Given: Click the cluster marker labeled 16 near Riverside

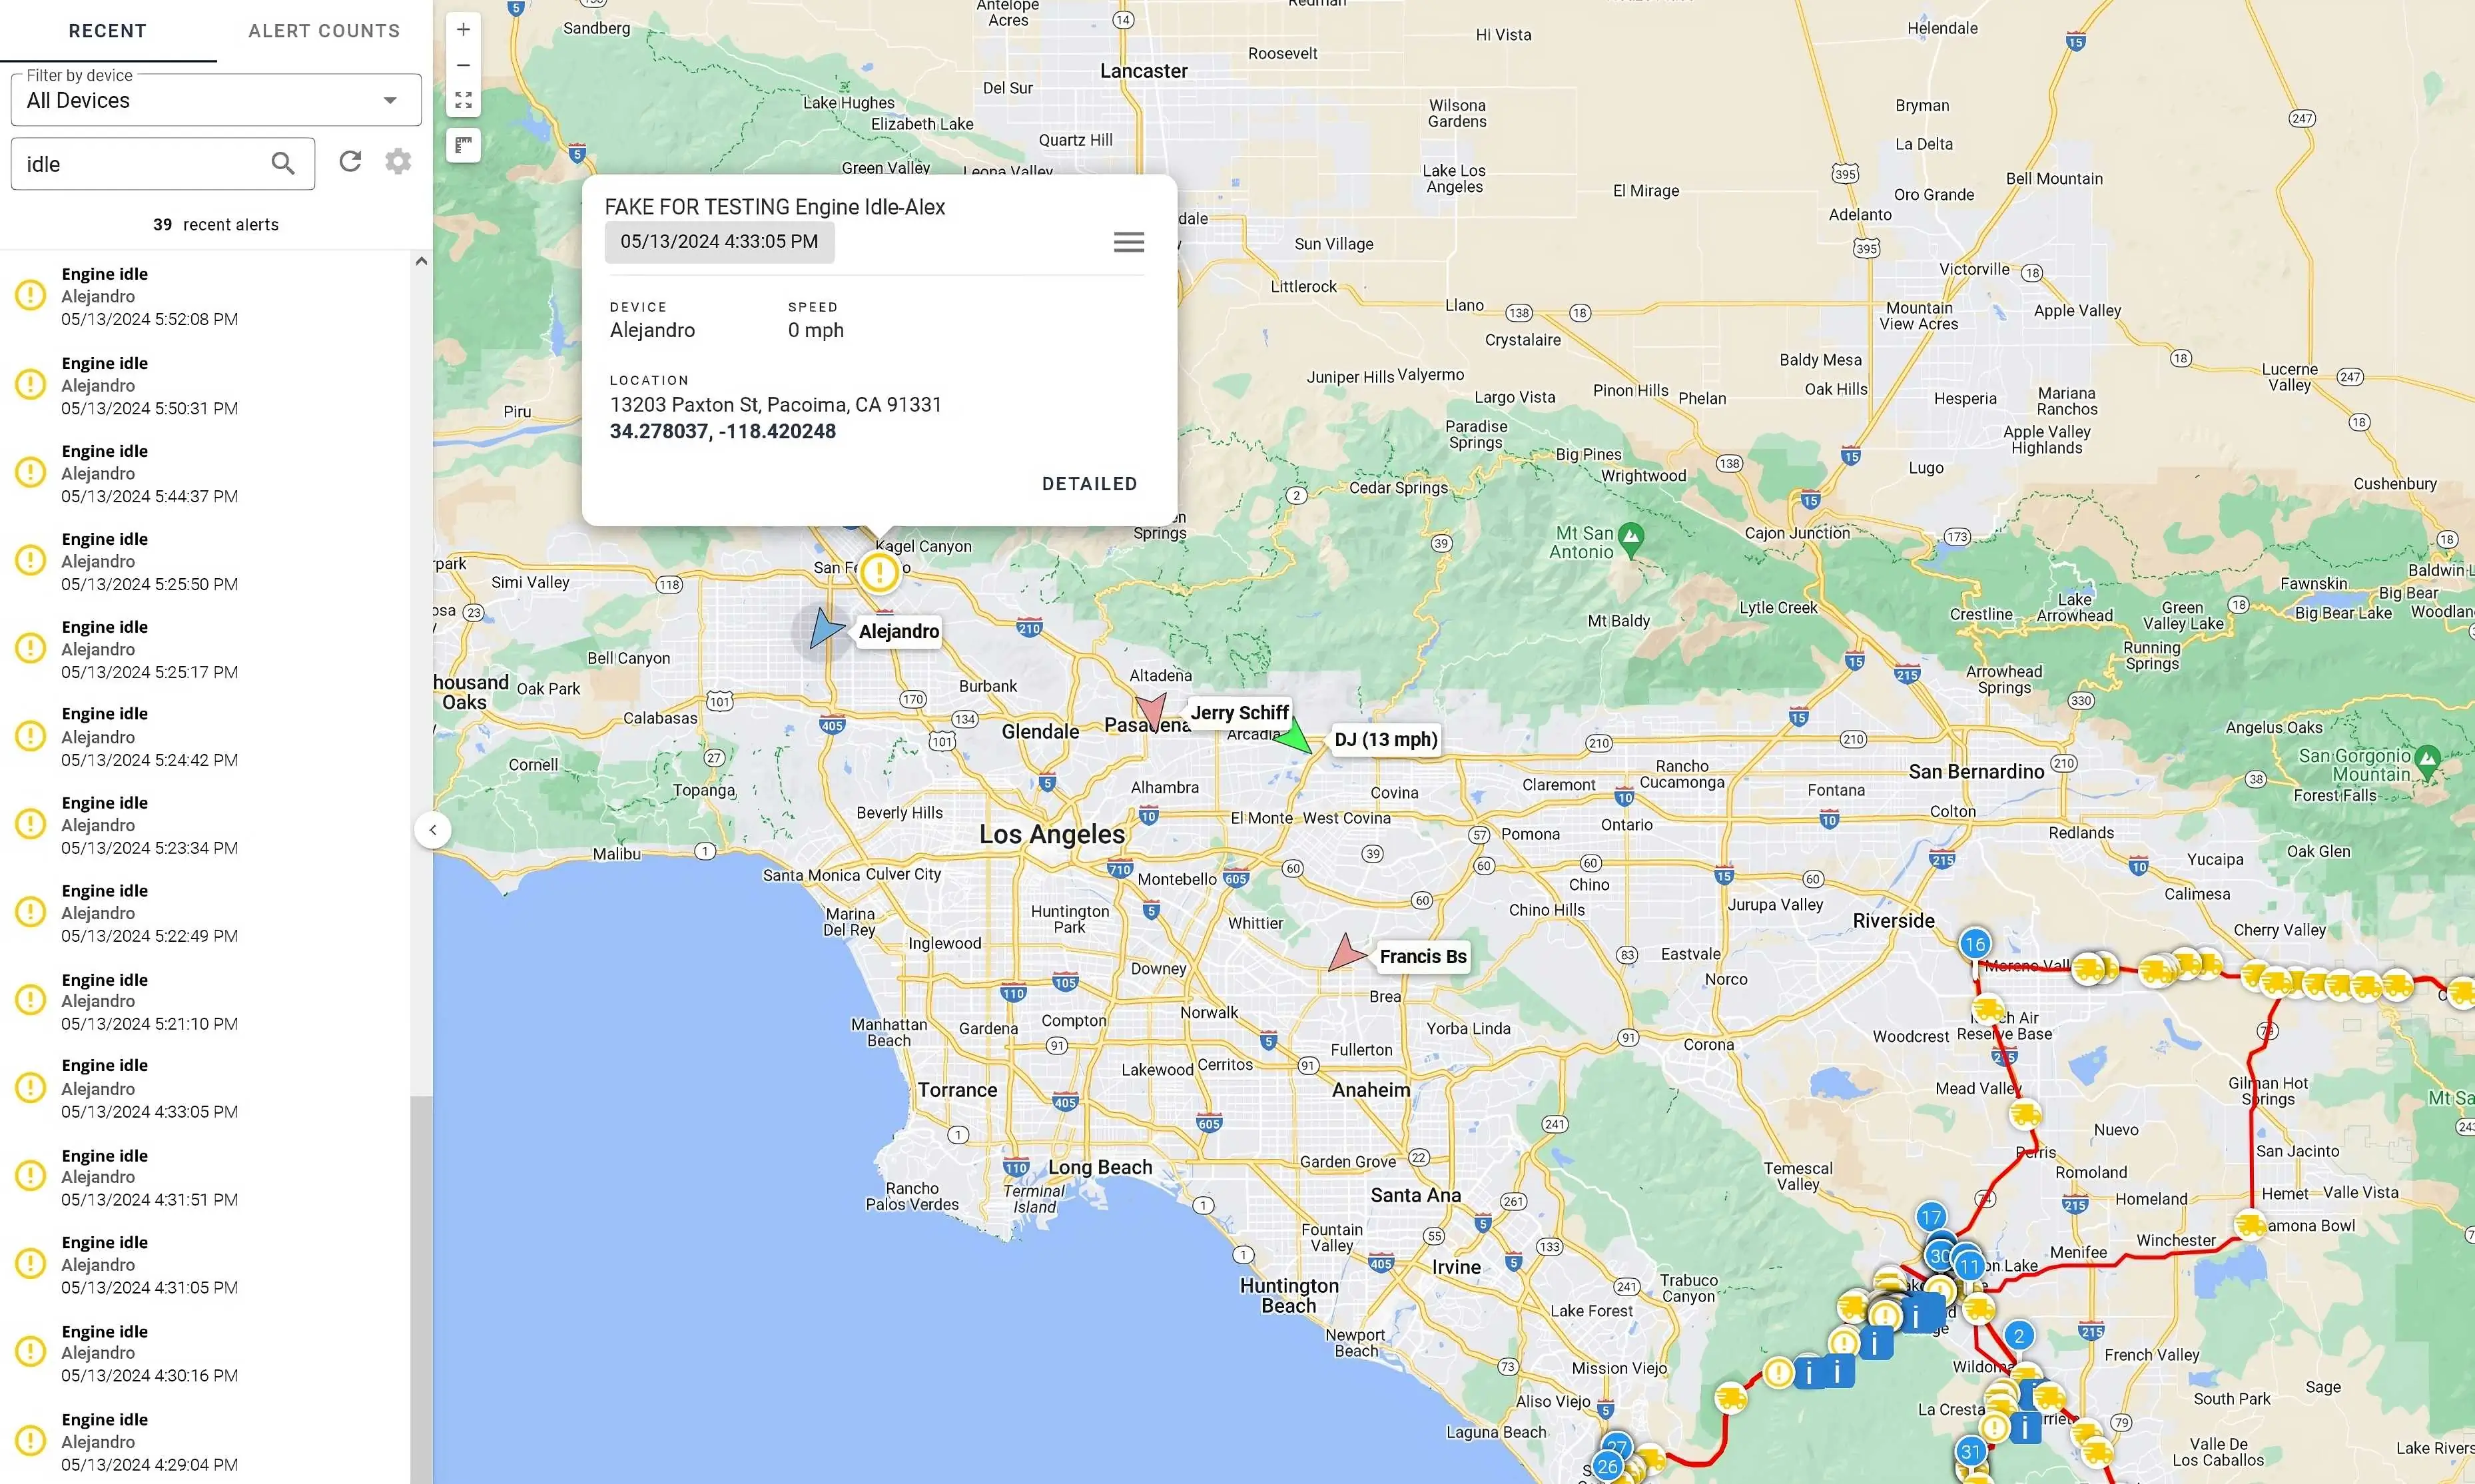Looking at the screenshot, I should [x=1975, y=943].
